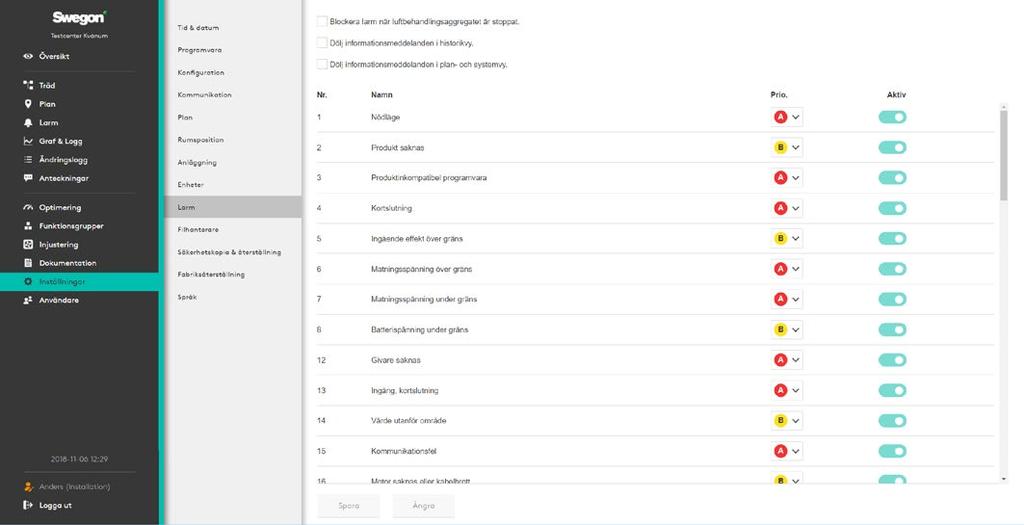Open priority dropdown arrow for Givare saknas

pos(795,360)
